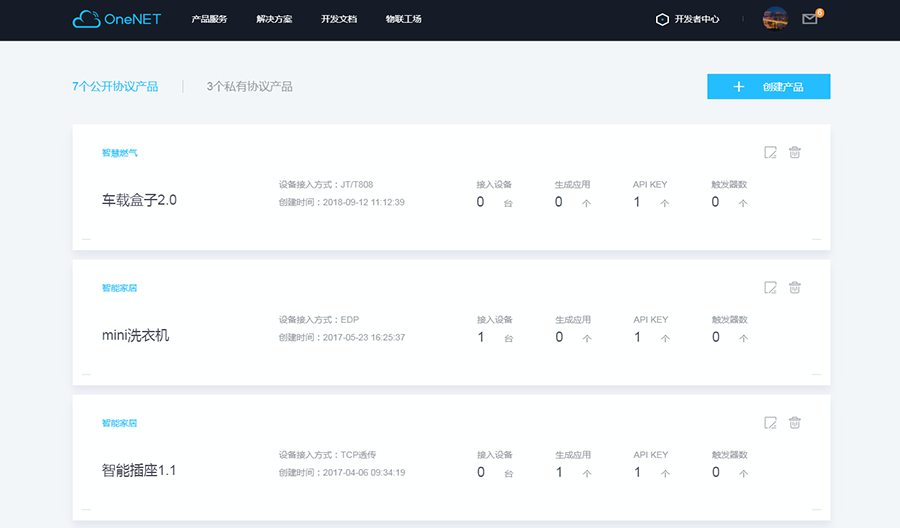This screenshot has width=900, height=528.
Task: Open the 智能插座1.1 product name
Action: click(139, 471)
